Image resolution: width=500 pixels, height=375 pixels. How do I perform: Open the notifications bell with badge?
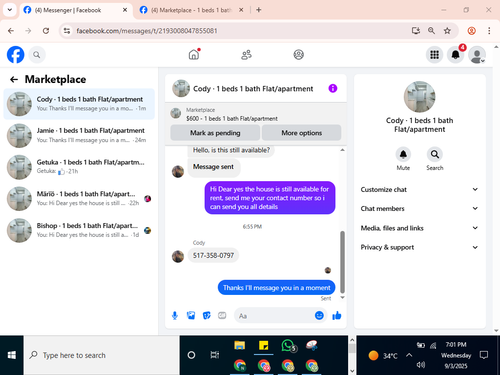pos(455,54)
